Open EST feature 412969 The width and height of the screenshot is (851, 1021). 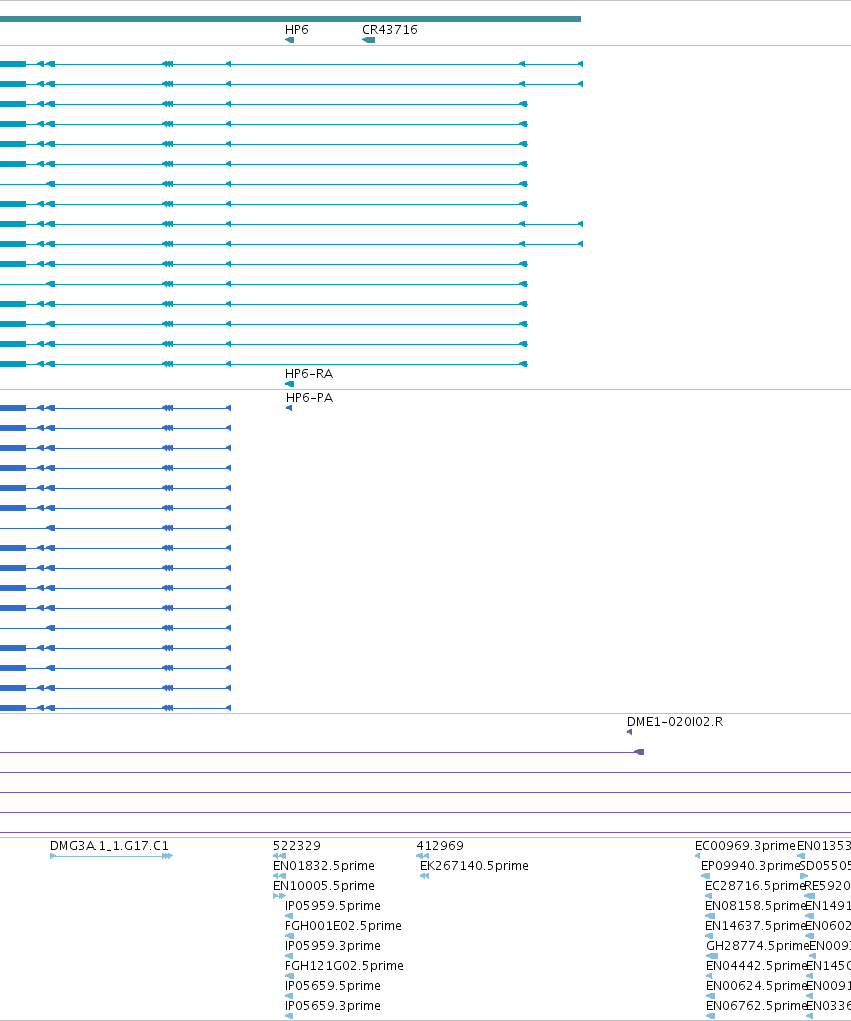pos(440,846)
